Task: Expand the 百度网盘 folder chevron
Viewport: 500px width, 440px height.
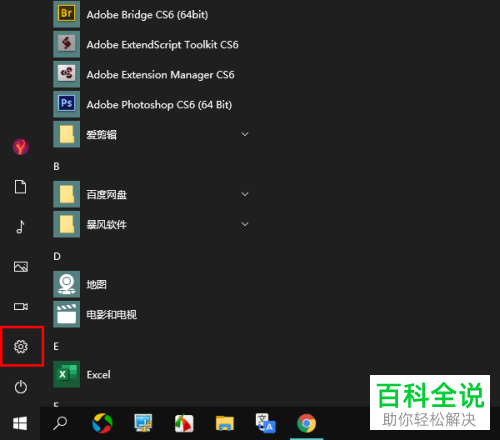Action: [245, 194]
